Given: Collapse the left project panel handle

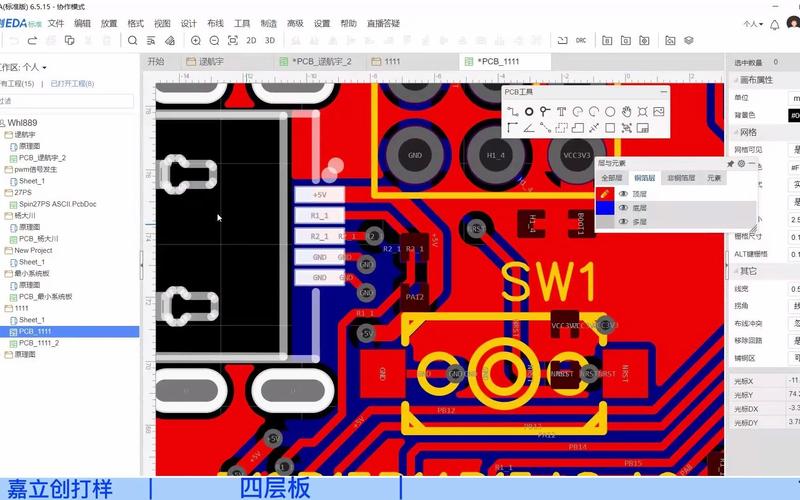Looking at the screenshot, I should 141,264.
